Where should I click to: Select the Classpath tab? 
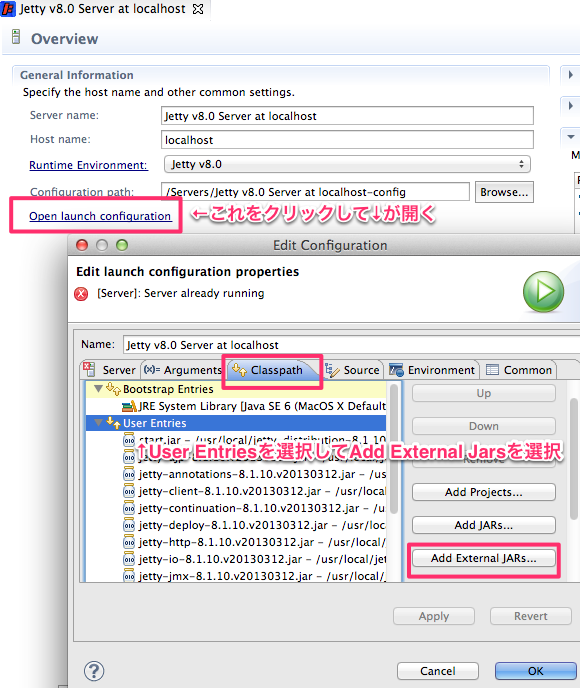click(272, 370)
